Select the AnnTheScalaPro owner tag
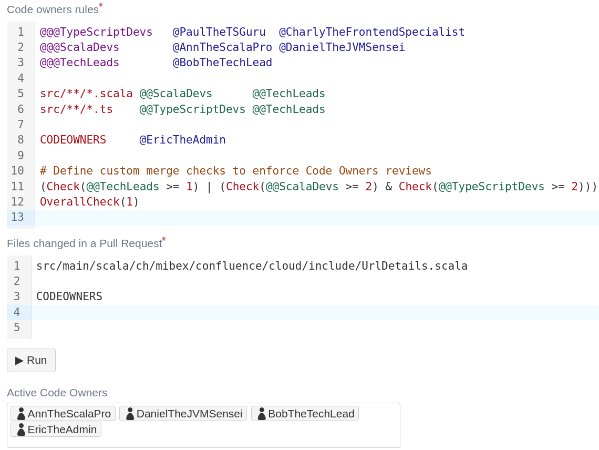The width and height of the screenshot is (599, 450). point(63,414)
